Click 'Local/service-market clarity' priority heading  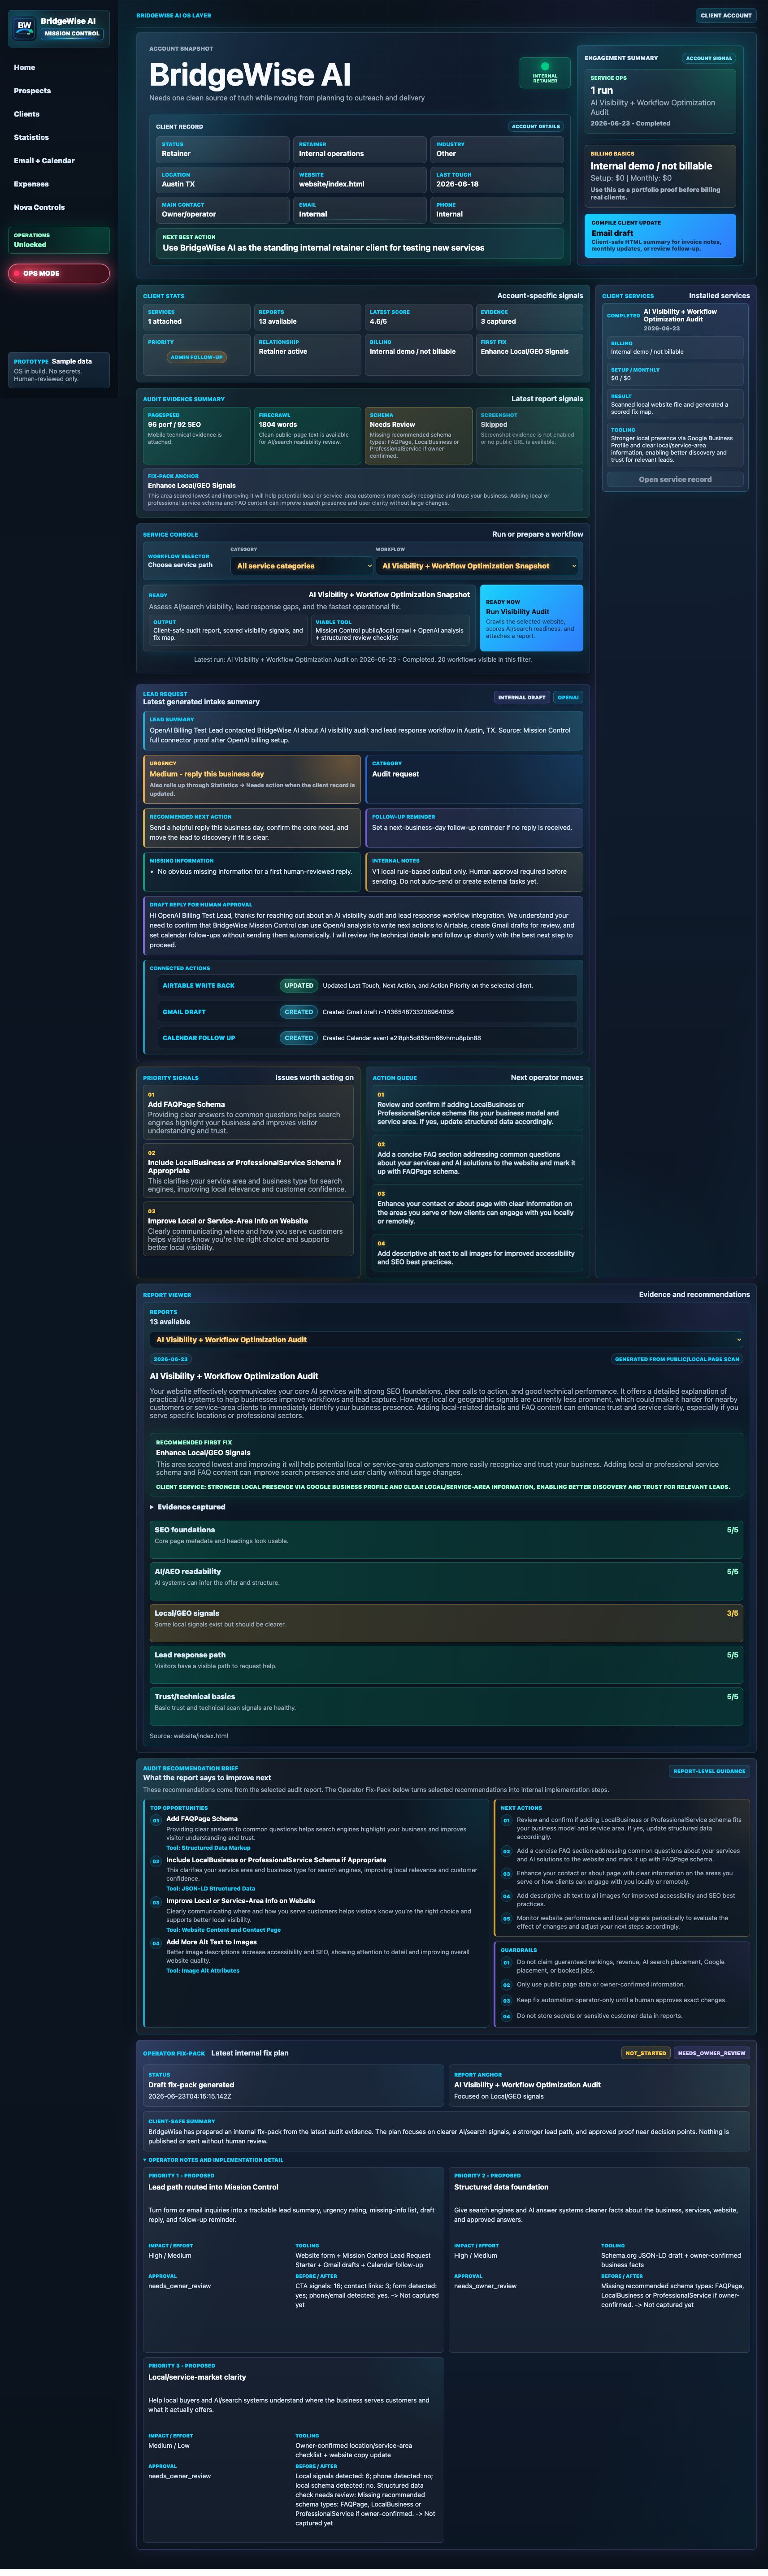click(197, 2377)
